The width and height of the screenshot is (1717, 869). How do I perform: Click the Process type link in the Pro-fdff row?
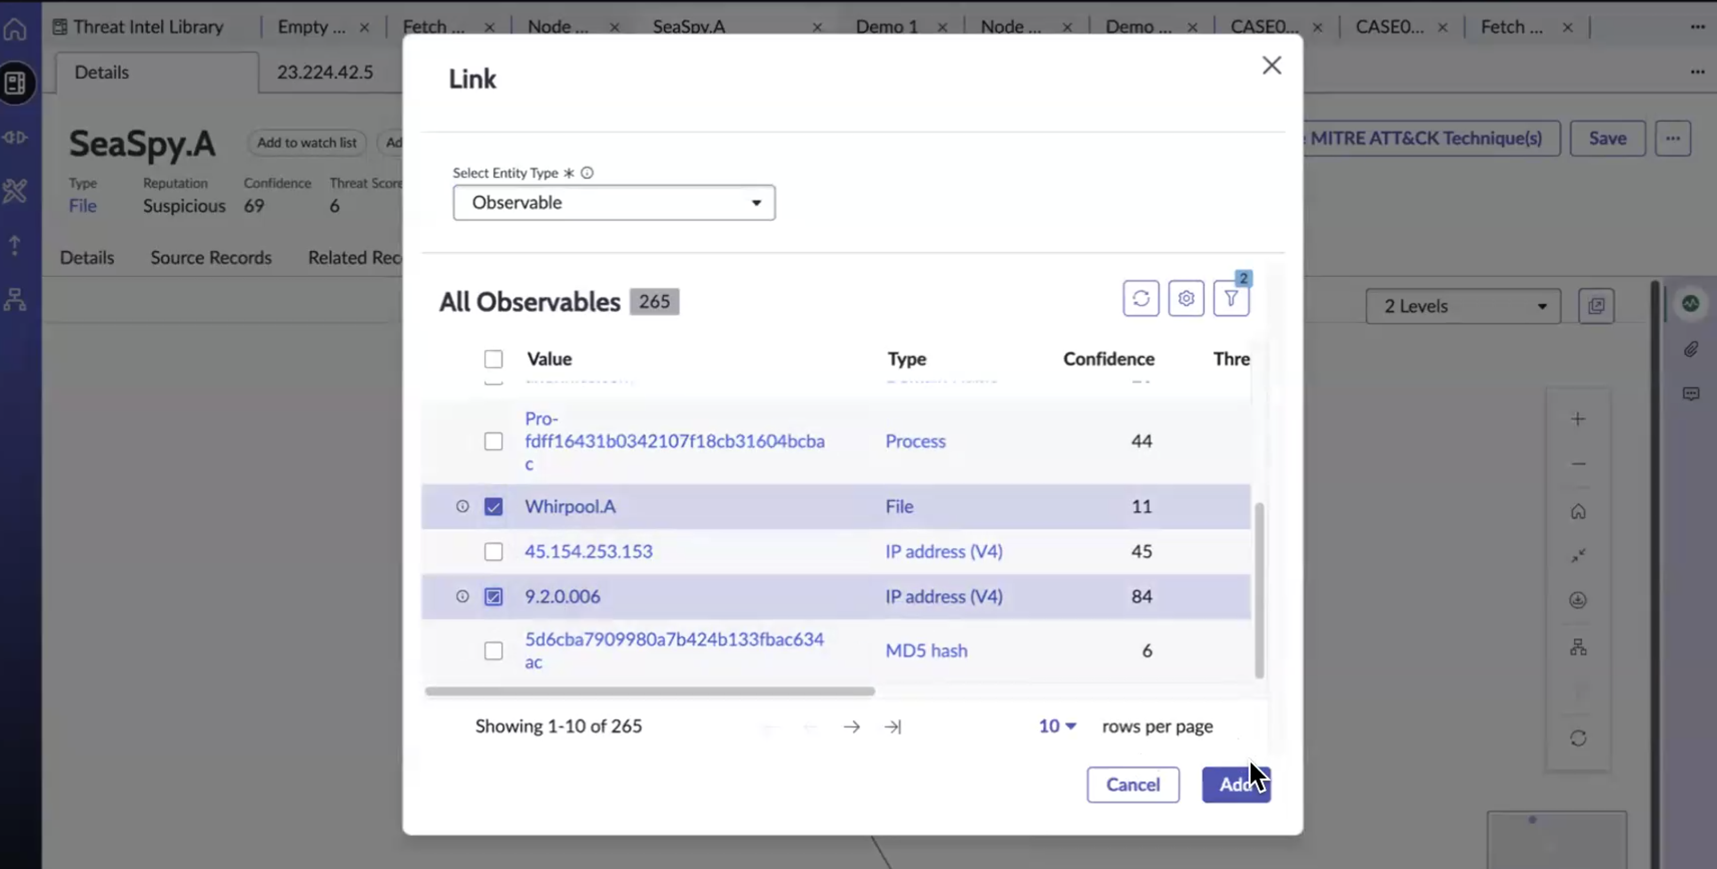point(915,441)
